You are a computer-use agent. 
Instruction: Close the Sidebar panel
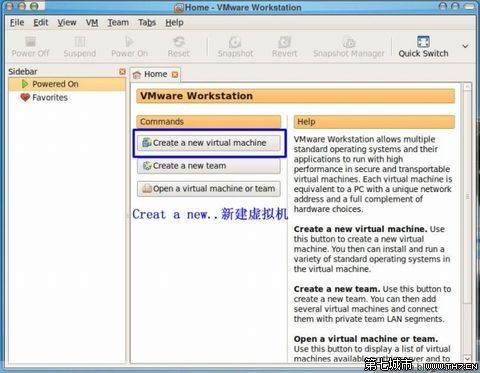(122, 72)
